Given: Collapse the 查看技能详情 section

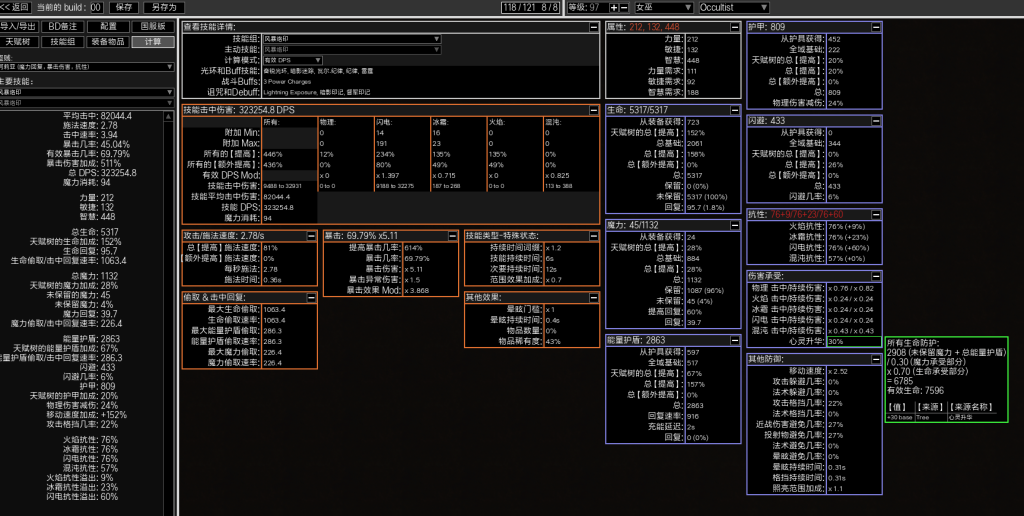Looking at the screenshot, I should coord(593,27).
